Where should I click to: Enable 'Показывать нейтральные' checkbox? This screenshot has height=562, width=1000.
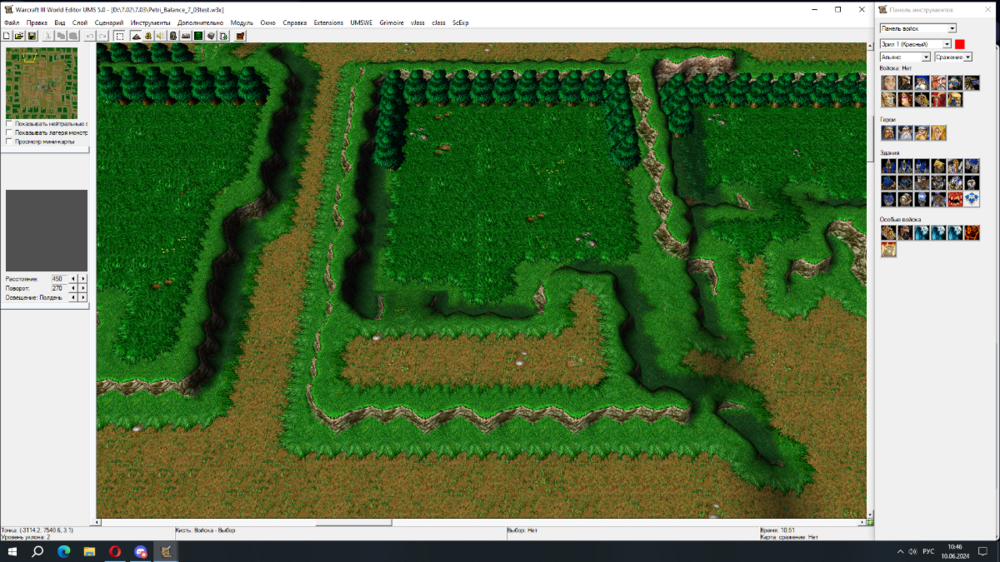tap(9, 124)
